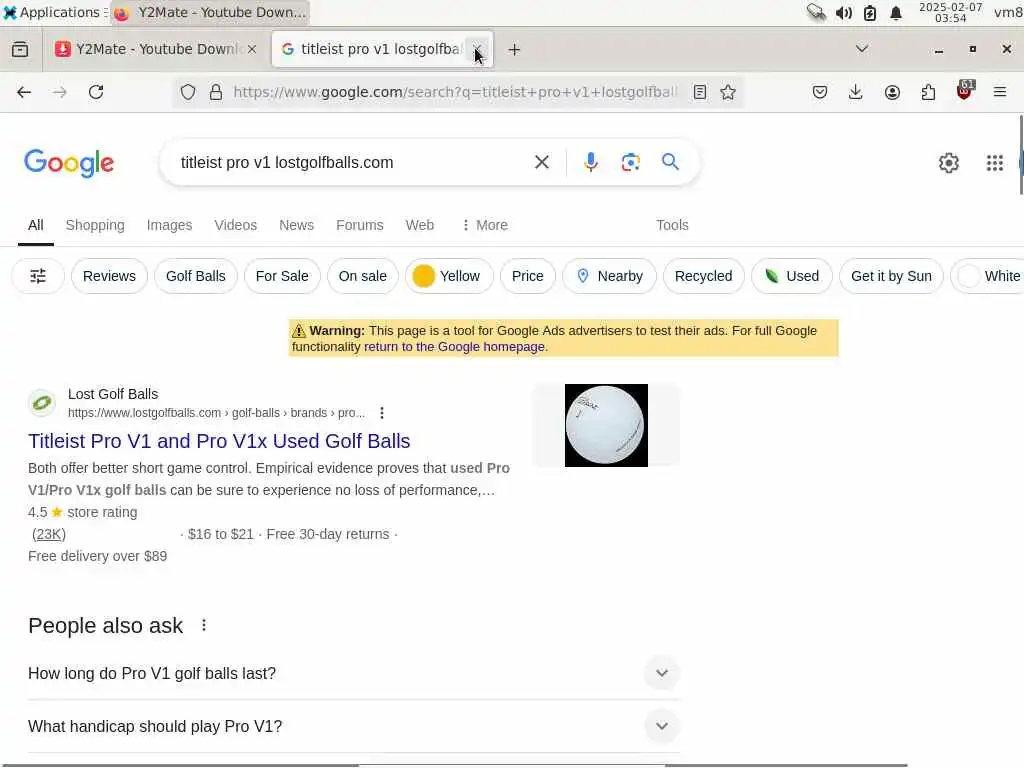Toggle the For Sale filter chip
This screenshot has width=1024, height=768.
coord(281,276)
